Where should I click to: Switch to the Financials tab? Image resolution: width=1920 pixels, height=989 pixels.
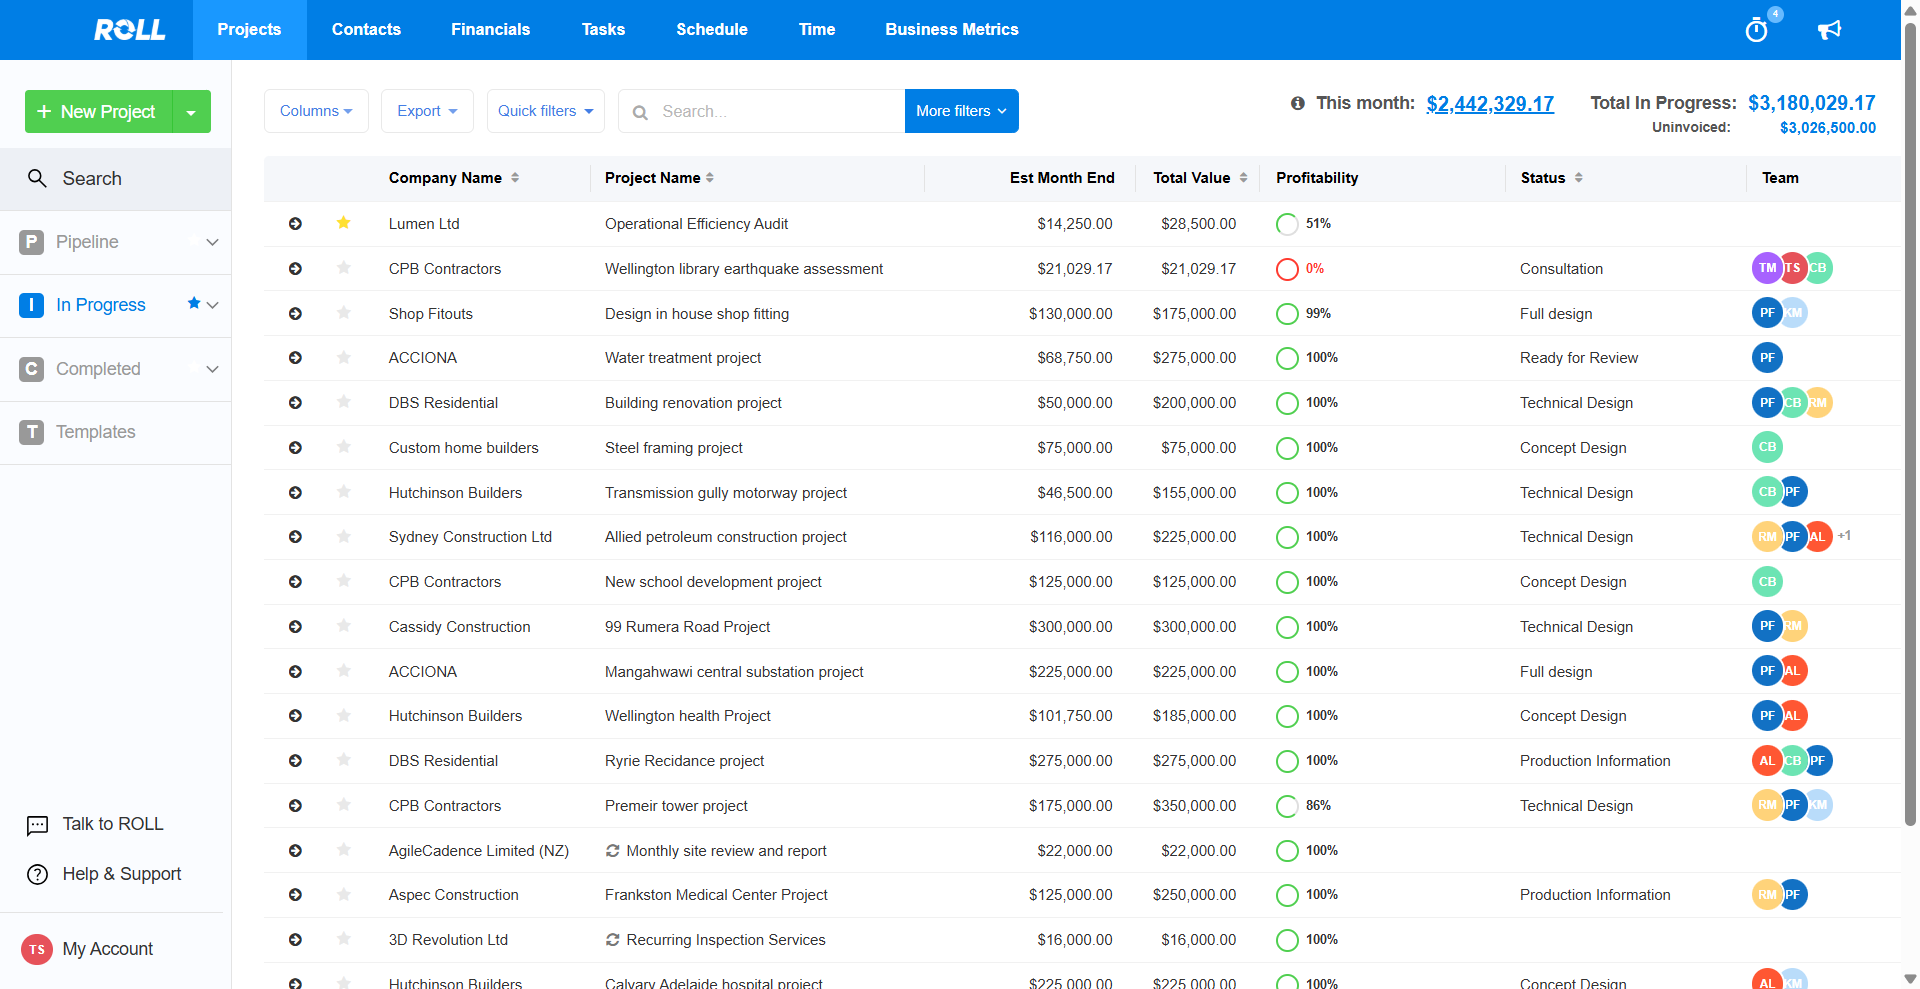[490, 30]
